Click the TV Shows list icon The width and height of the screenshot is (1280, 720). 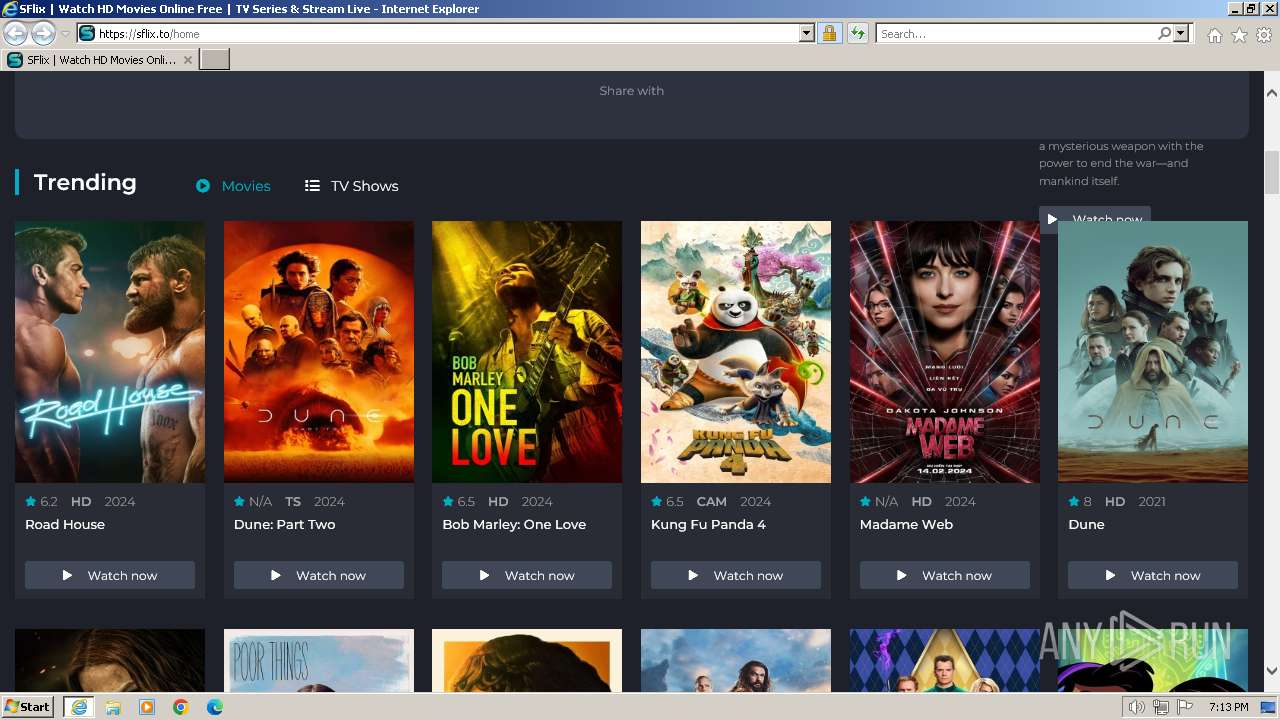click(x=312, y=186)
